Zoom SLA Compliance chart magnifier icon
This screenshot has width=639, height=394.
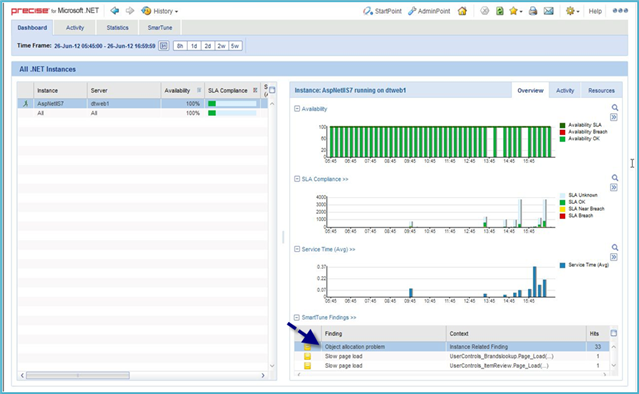[615, 178]
